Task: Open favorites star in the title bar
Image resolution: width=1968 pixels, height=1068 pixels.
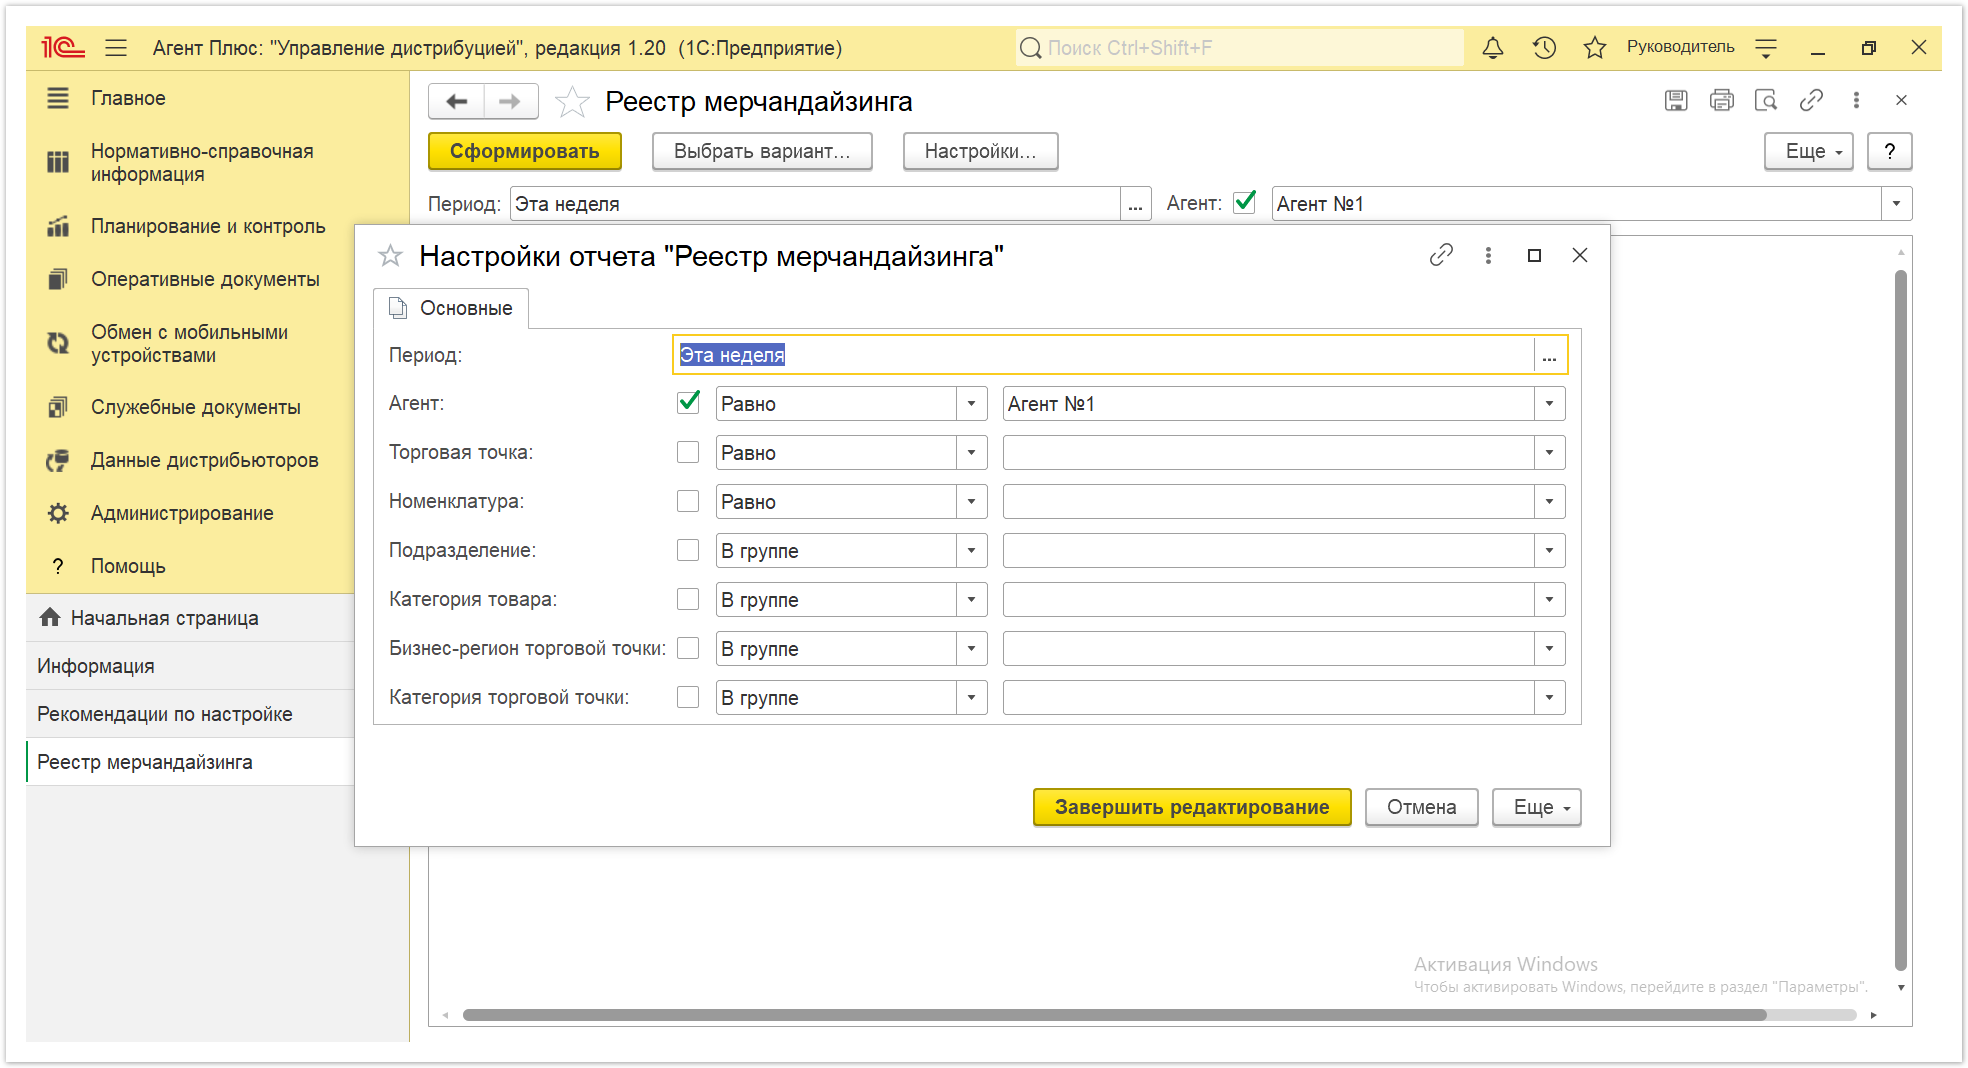Action: [1595, 47]
